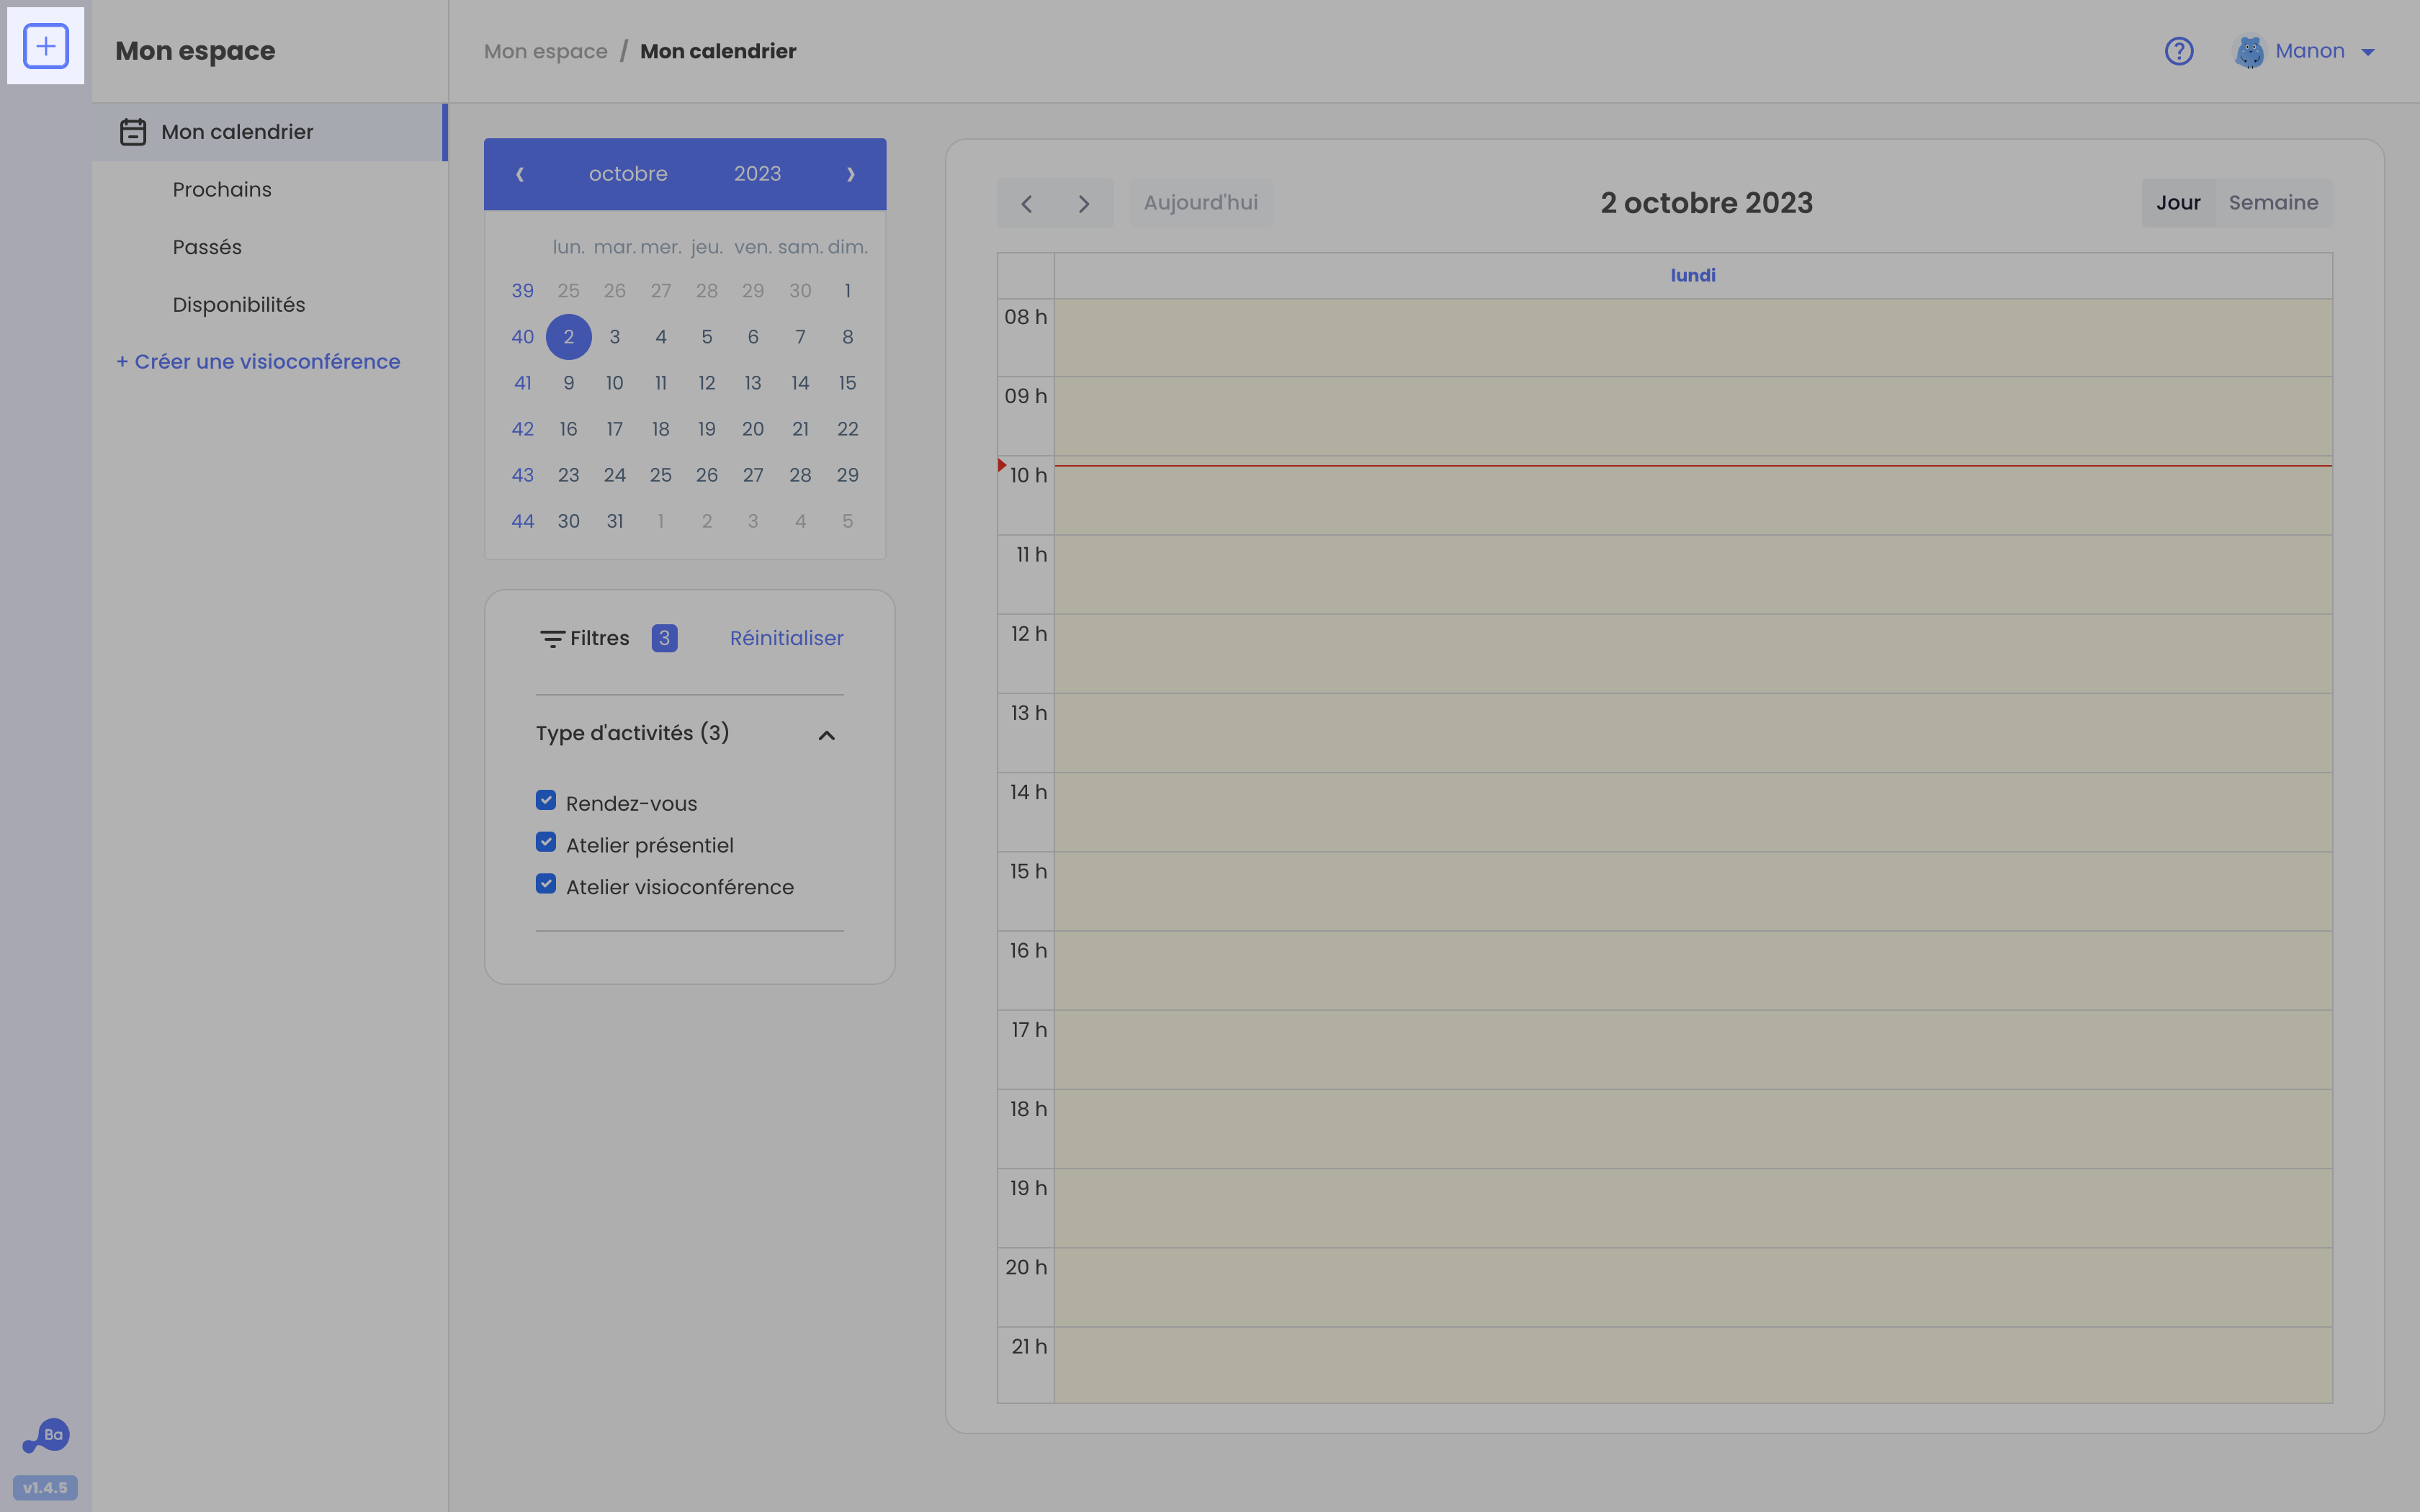This screenshot has height=1512, width=2420.
Task: Click the Filtres count badge 3
Action: pos(664,638)
